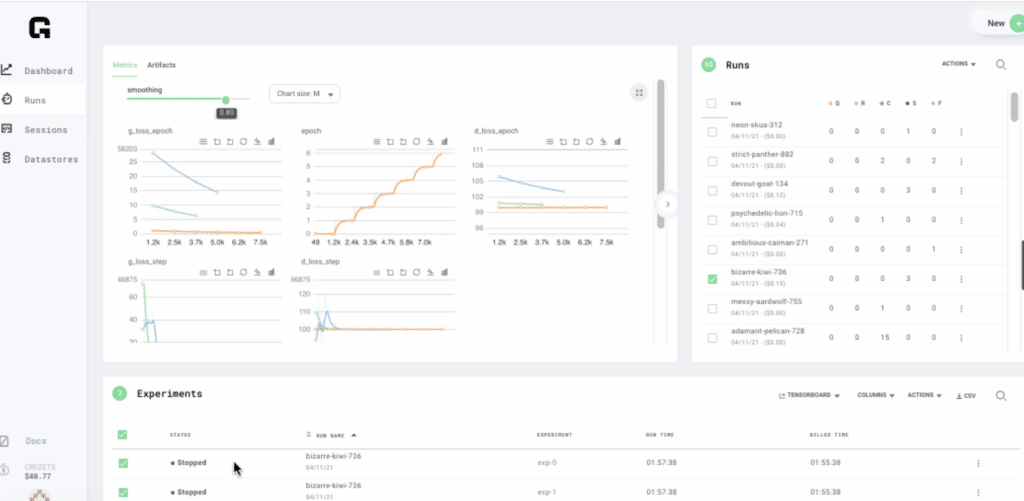The height and width of the screenshot is (501, 1024).
Task: Select all runs with header checkbox
Action: [712, 103]
